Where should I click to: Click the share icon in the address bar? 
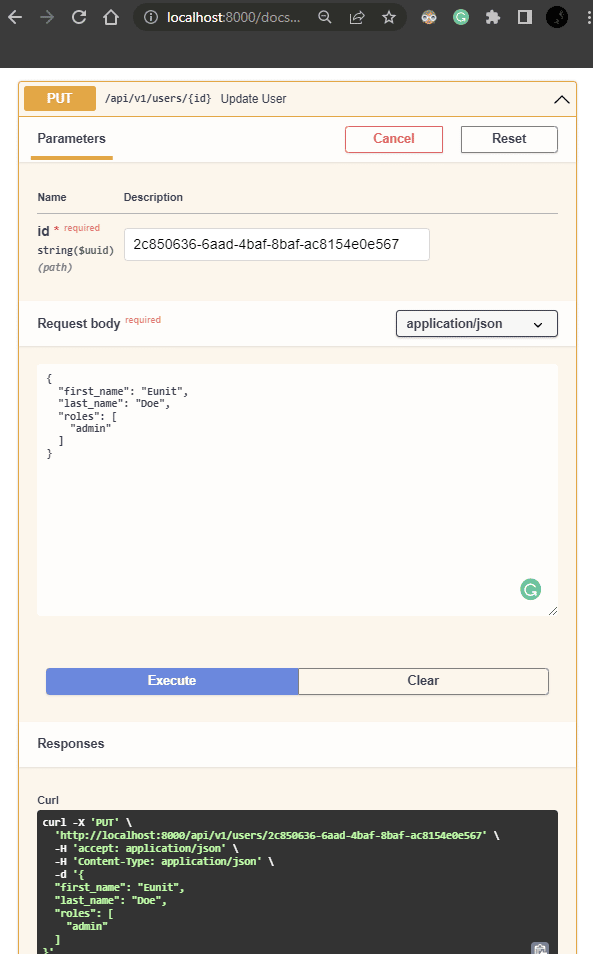(357, 17)
